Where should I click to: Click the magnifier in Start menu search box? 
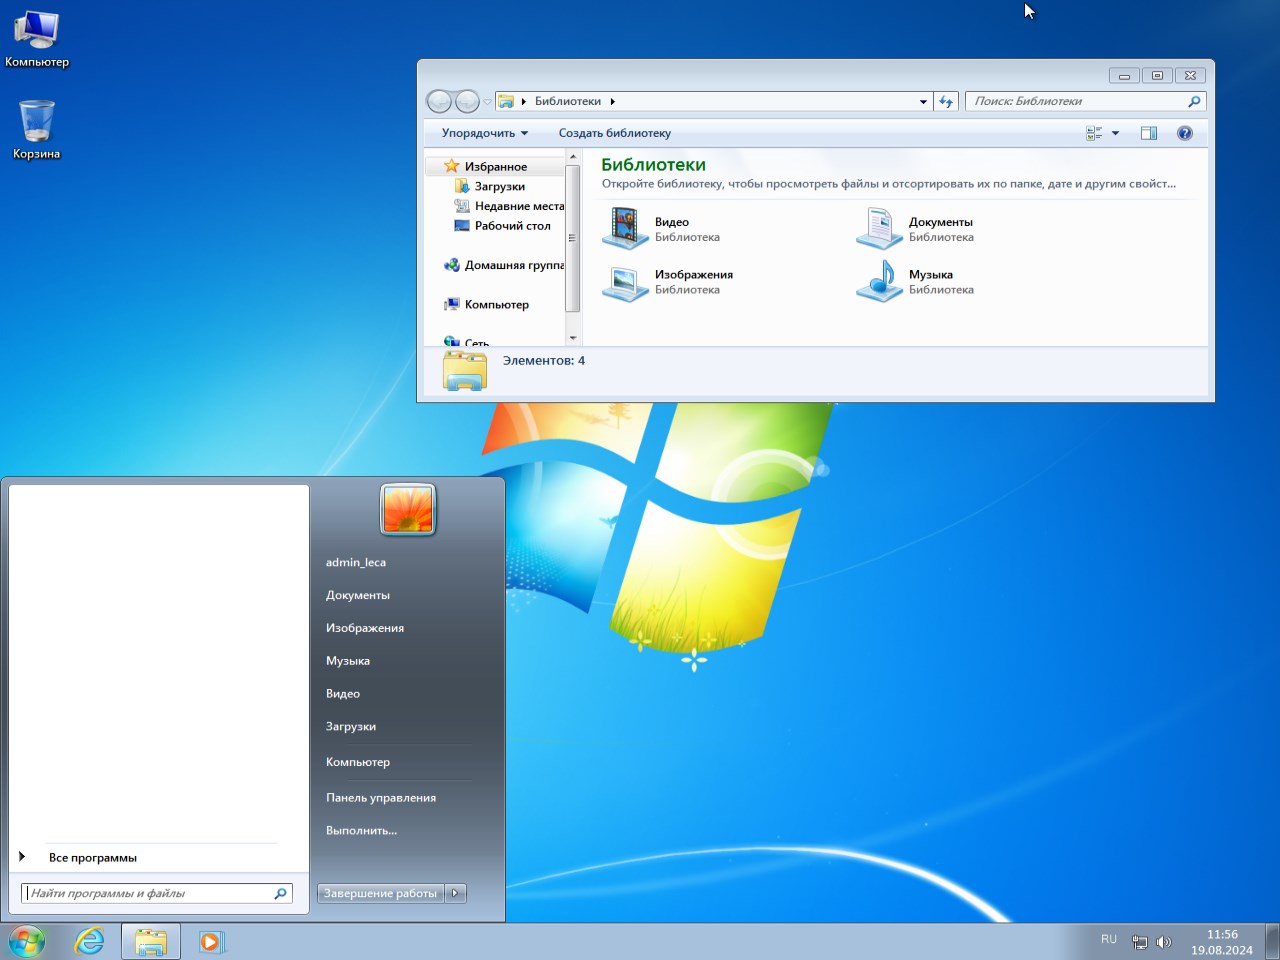280,894
